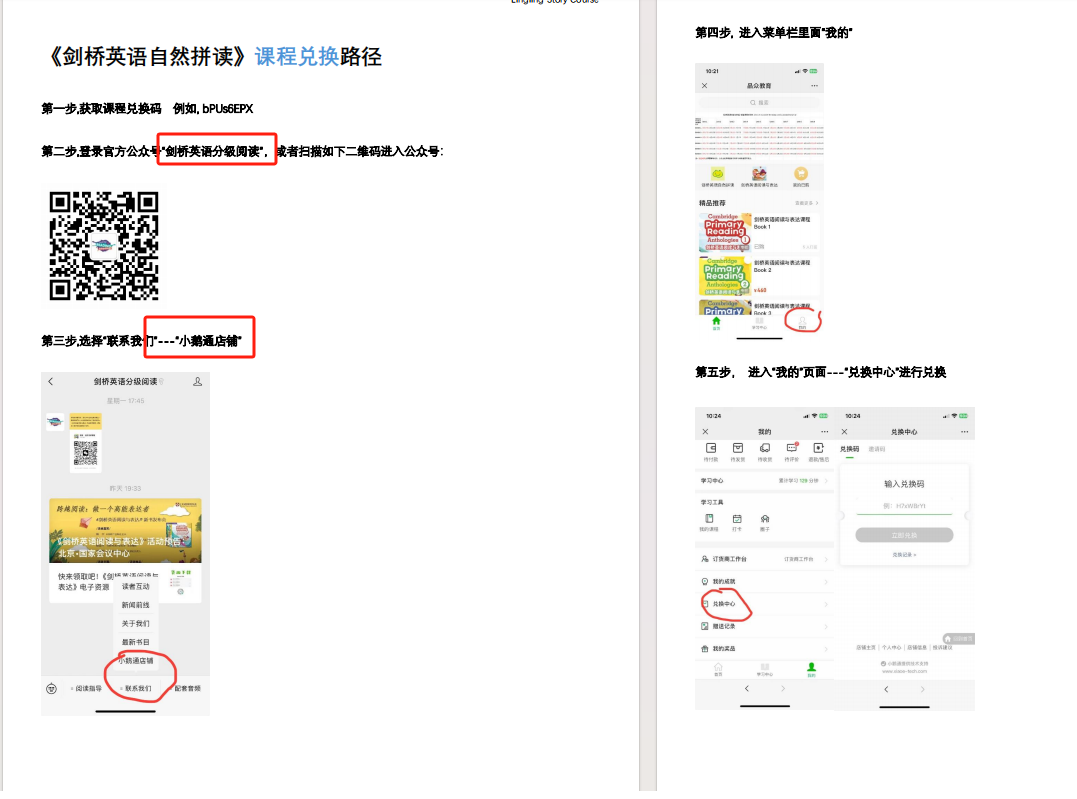Tap the sender avatar in the chat

(x=56, y=422)
